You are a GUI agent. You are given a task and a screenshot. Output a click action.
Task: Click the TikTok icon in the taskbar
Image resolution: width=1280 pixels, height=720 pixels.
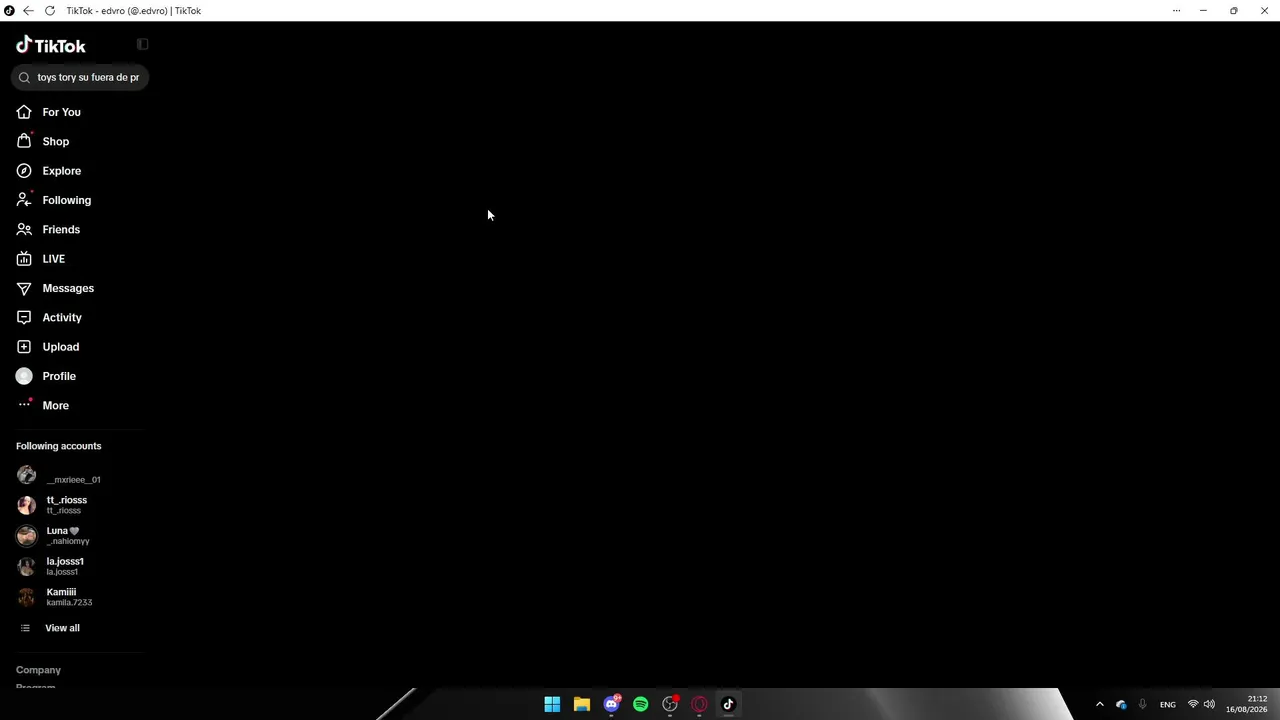click(x=729, y=704)
